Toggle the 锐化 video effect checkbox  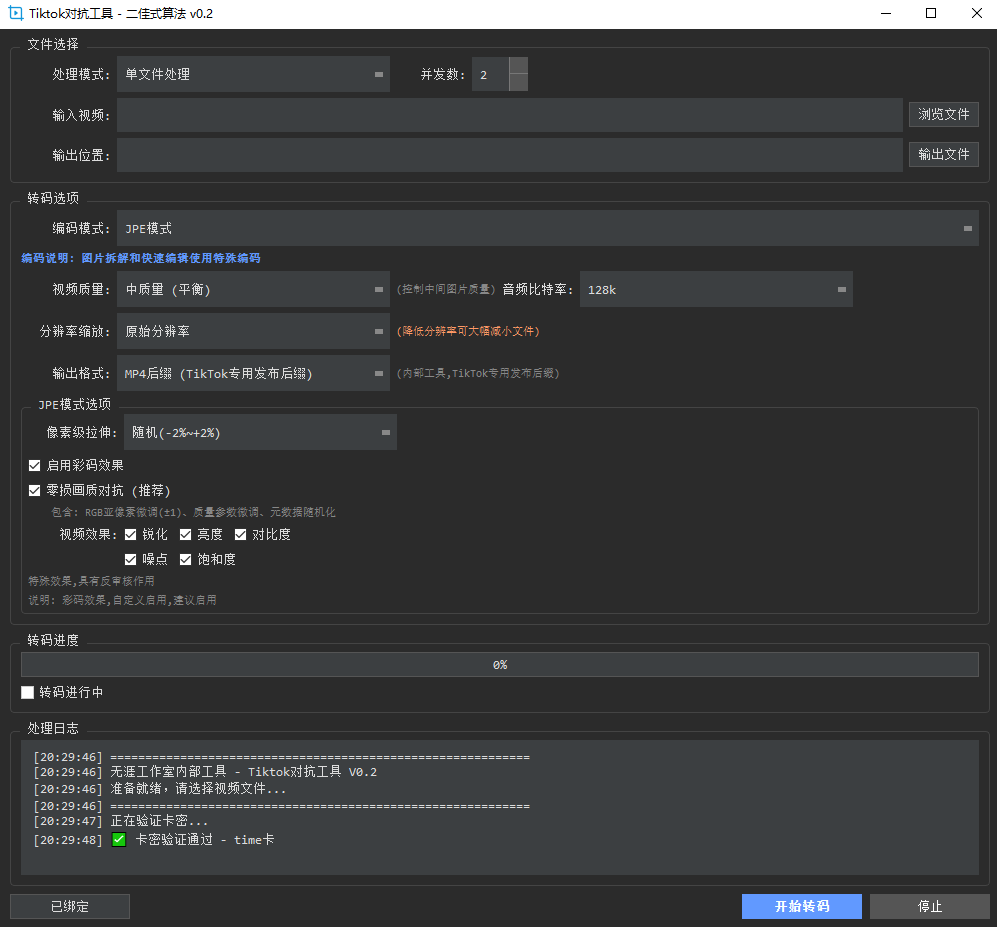point(131,535)
